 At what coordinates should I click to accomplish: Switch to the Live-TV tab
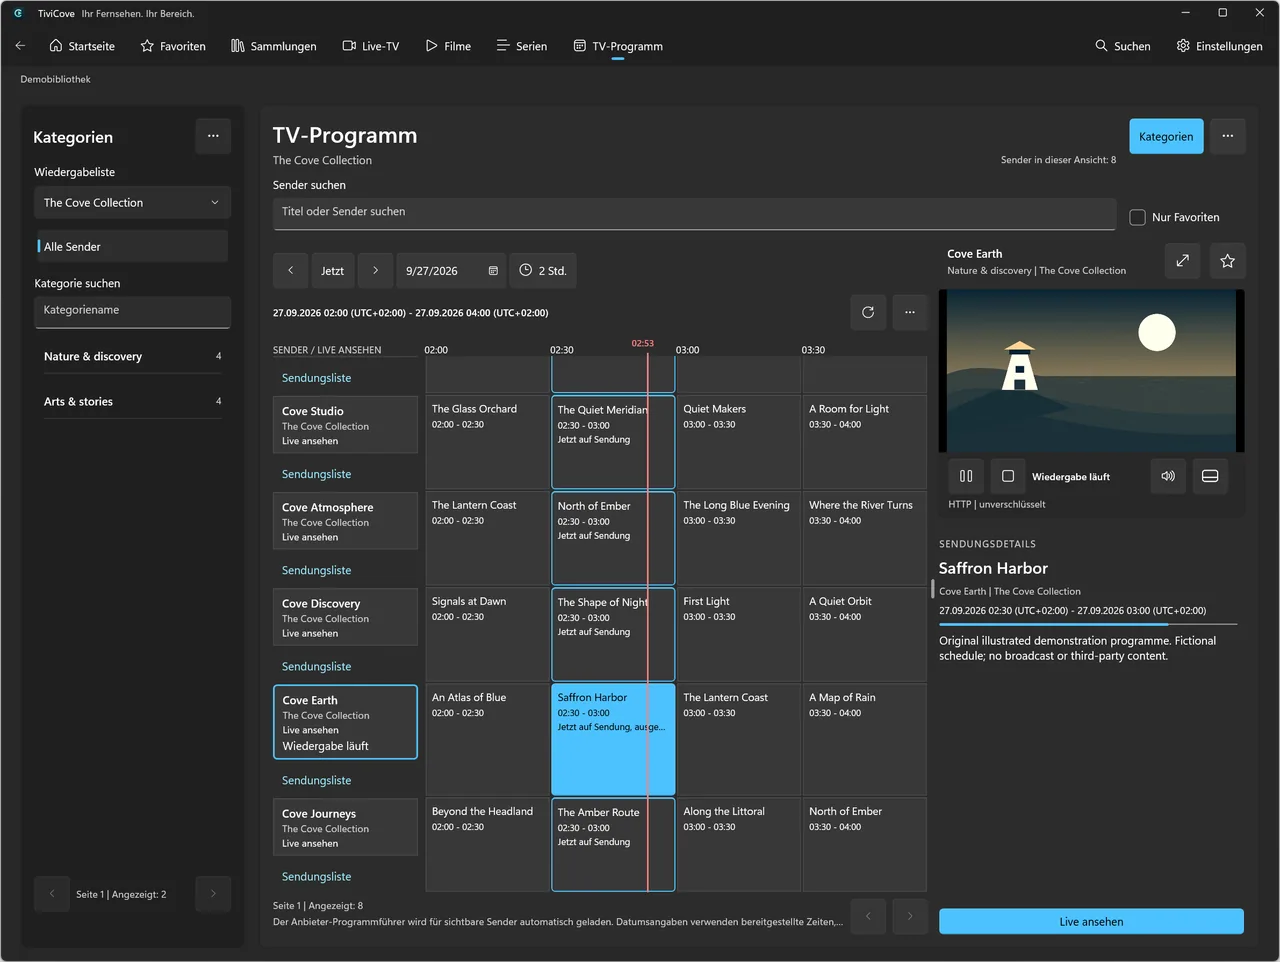click(371, 46)
